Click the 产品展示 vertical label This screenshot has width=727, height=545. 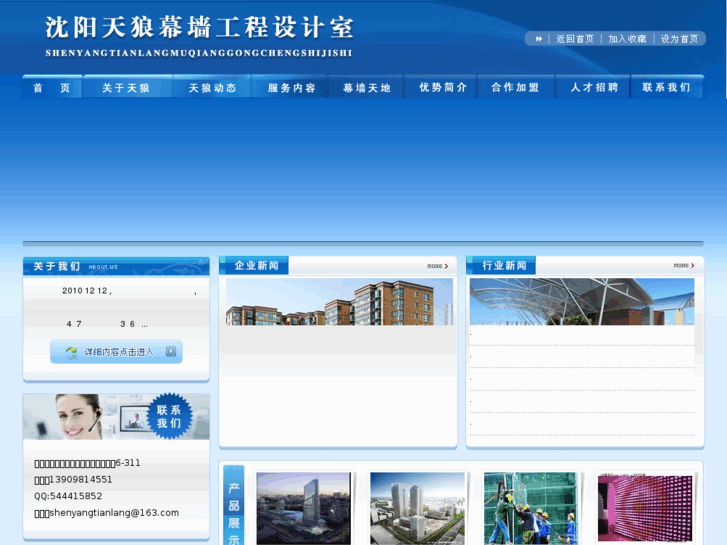pos(234,506)
